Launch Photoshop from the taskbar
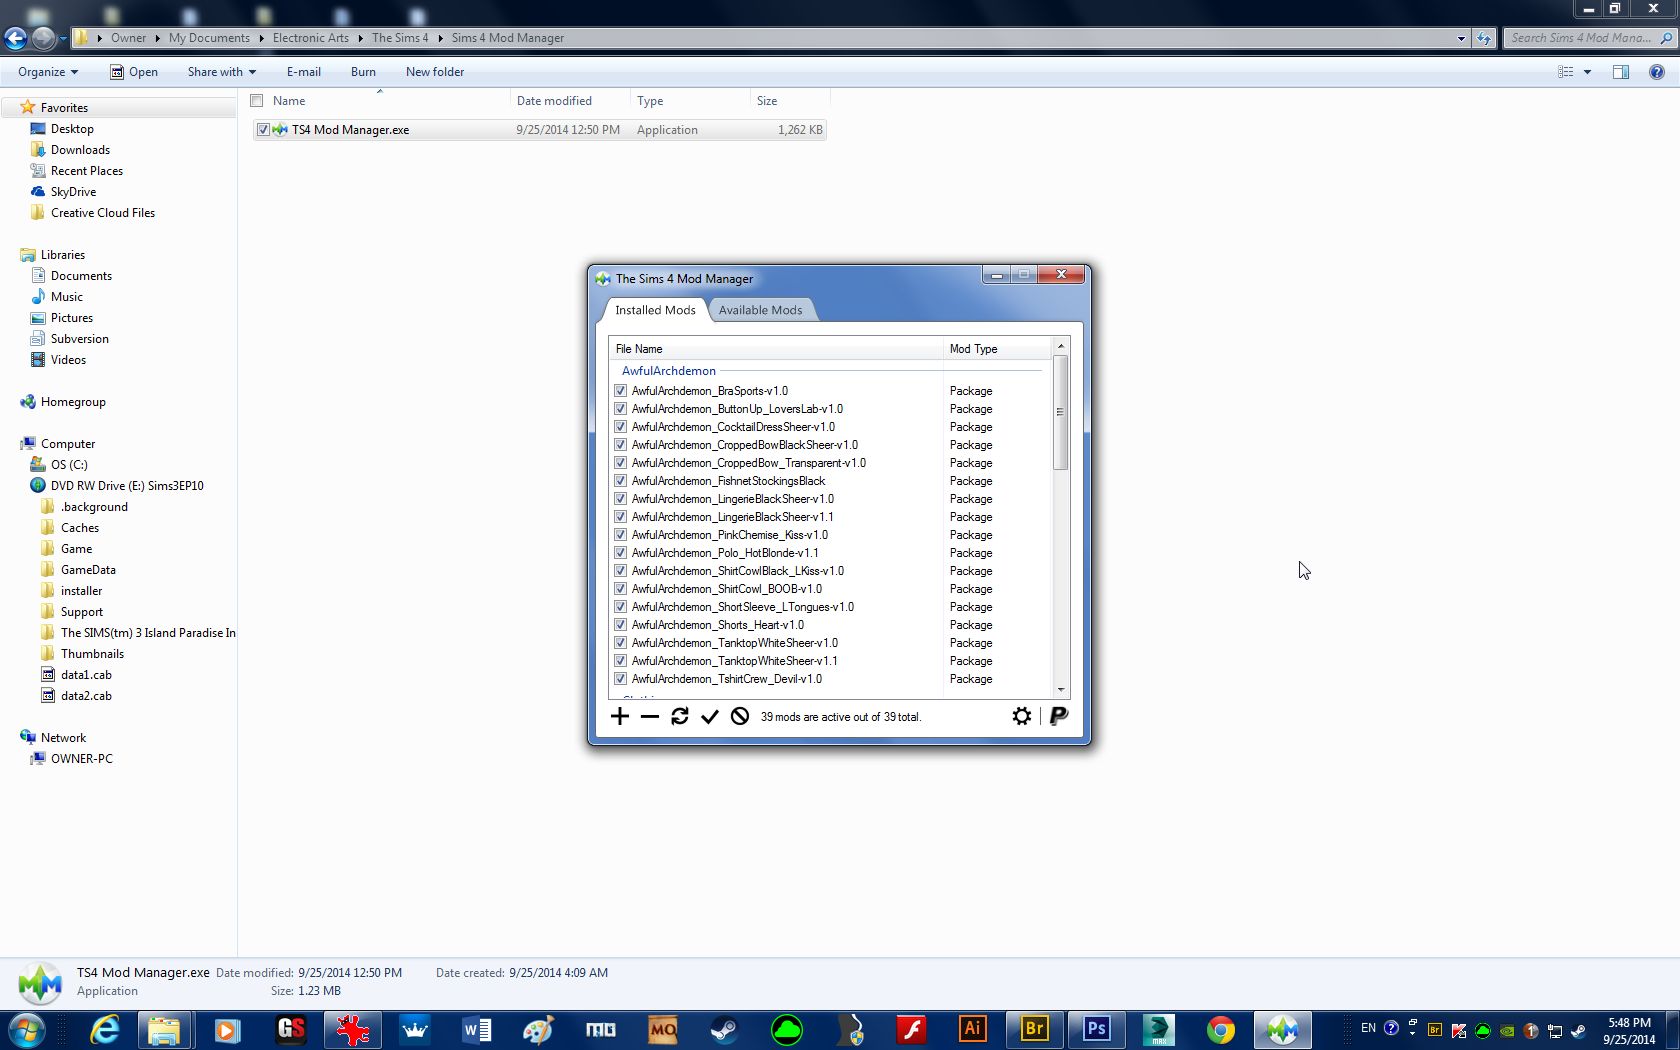 point(1097,1029)
